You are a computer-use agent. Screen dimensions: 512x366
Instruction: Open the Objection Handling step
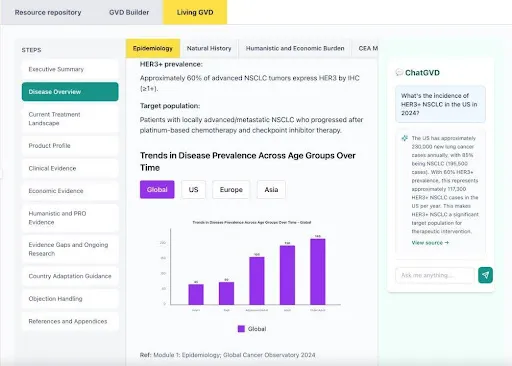pyautogui.click(x=70, y=299)
